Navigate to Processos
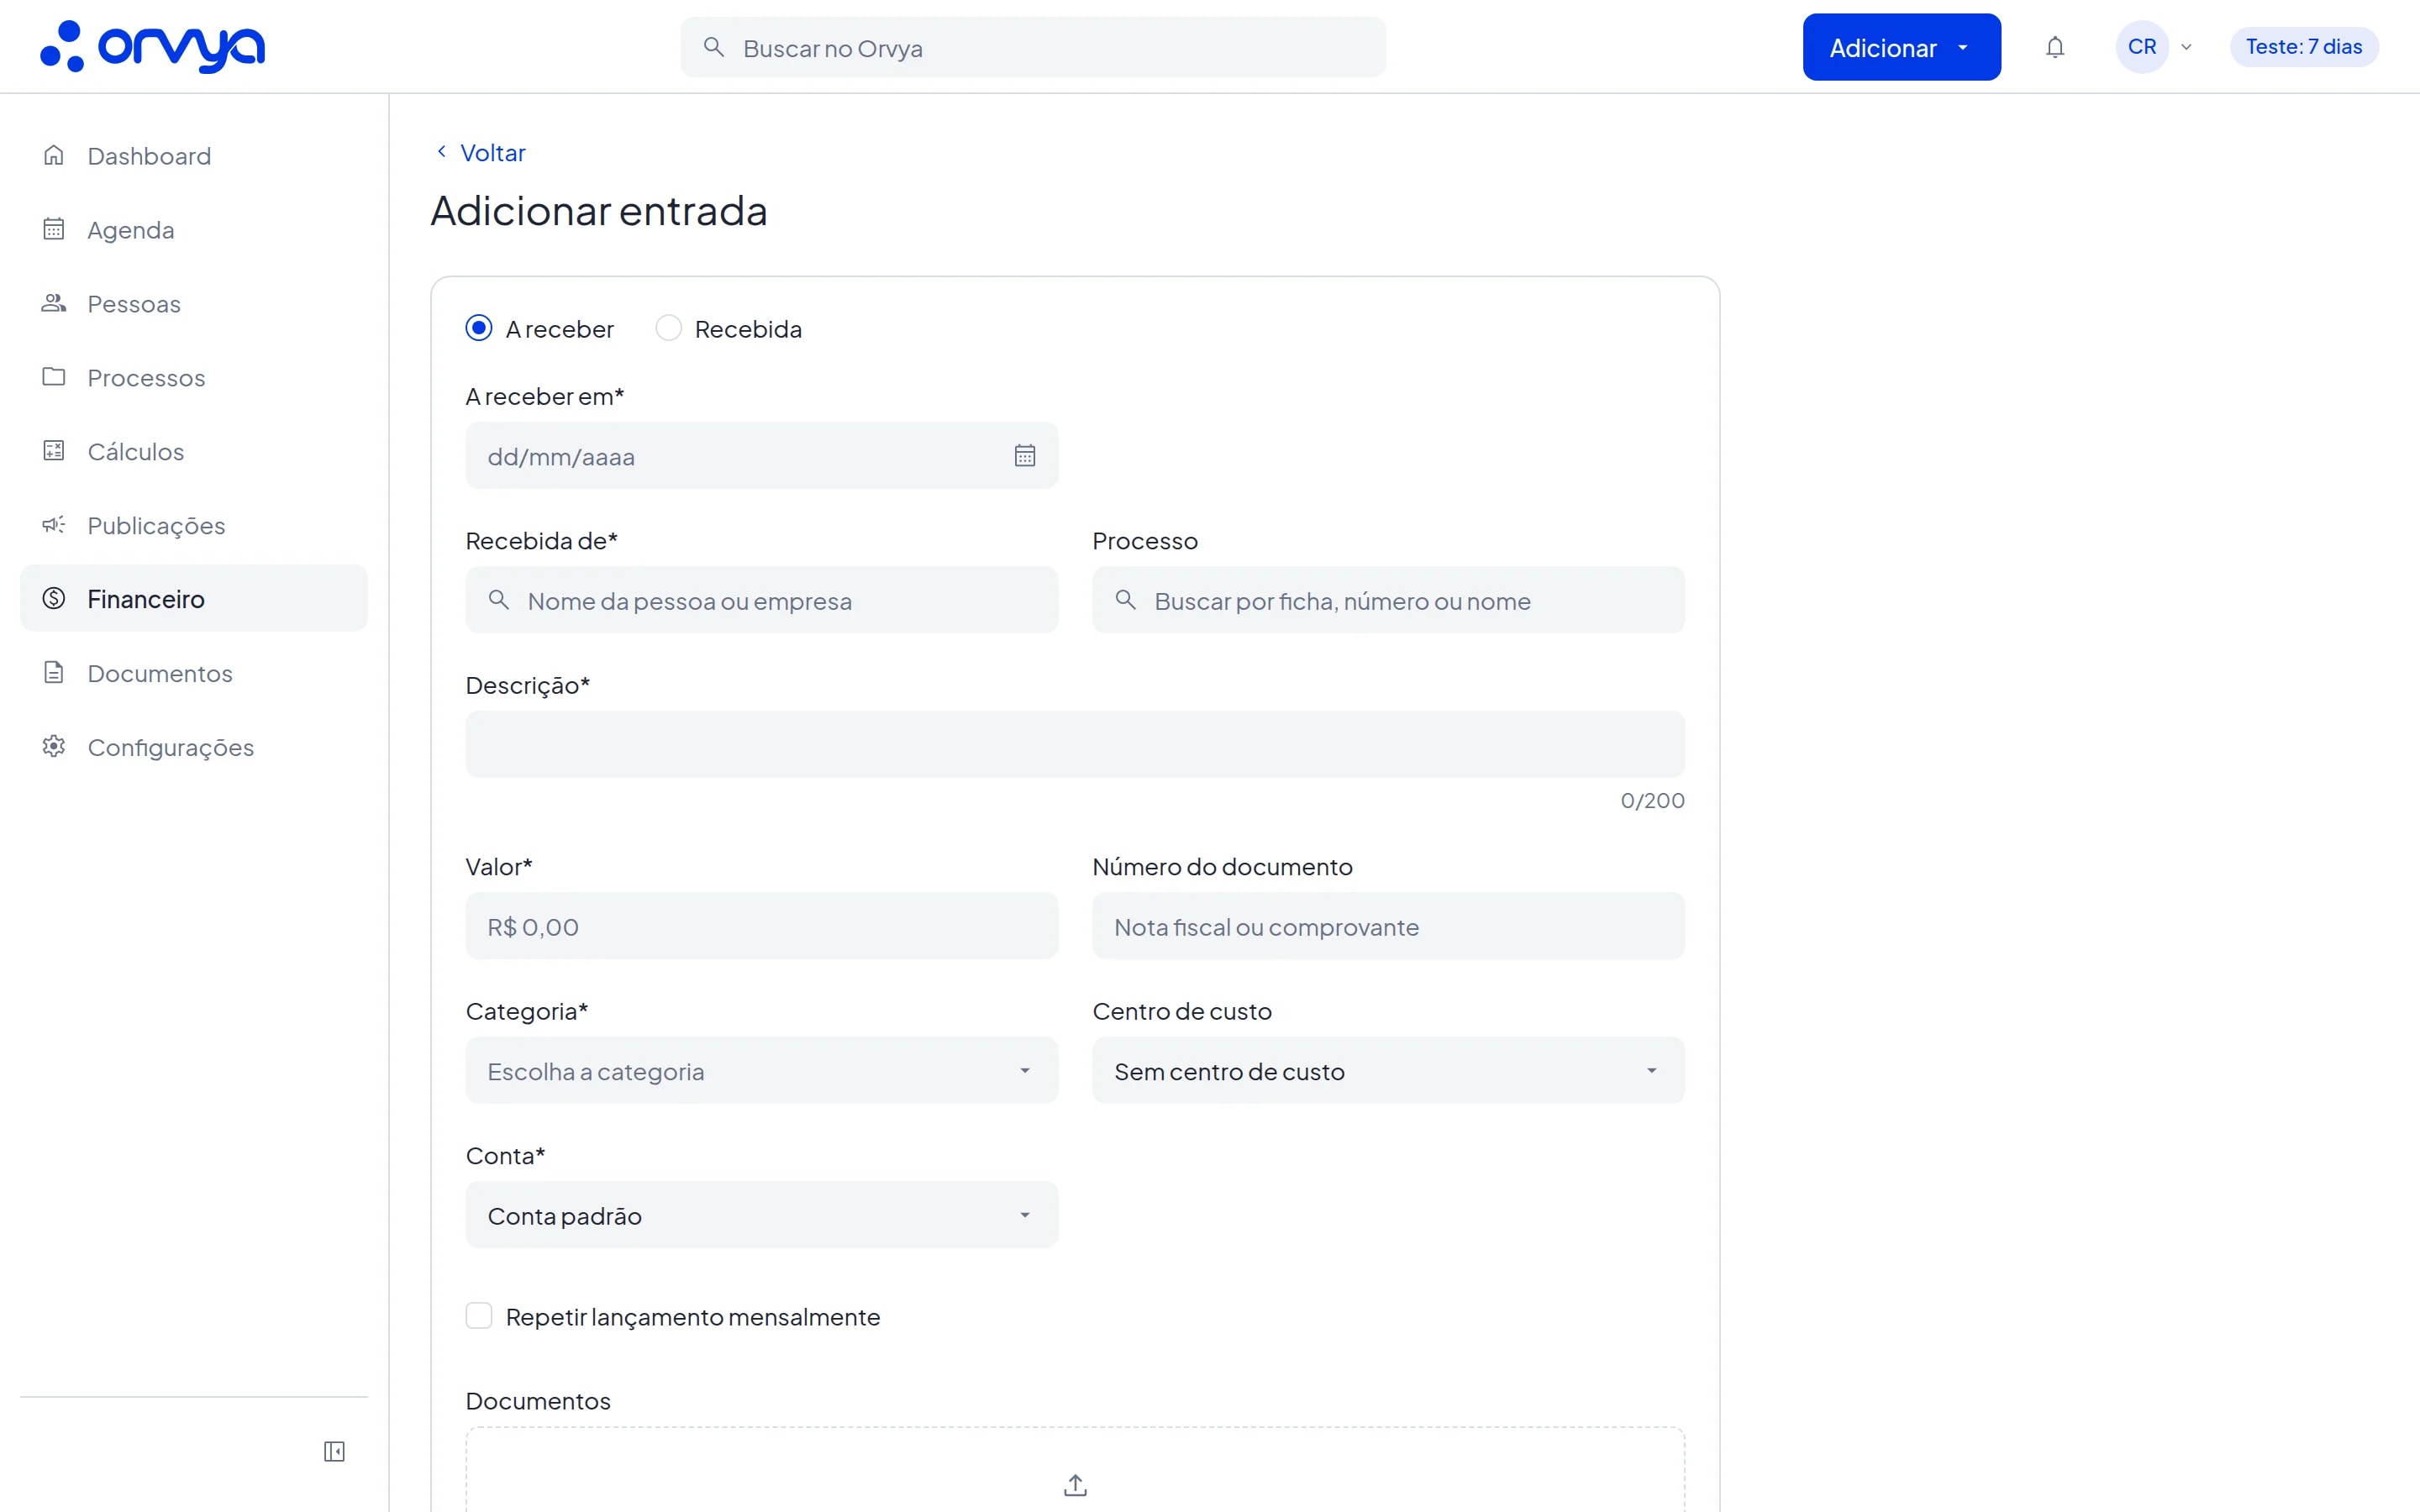Viewport: 2420px width, 1512px height. click(194, 378)
